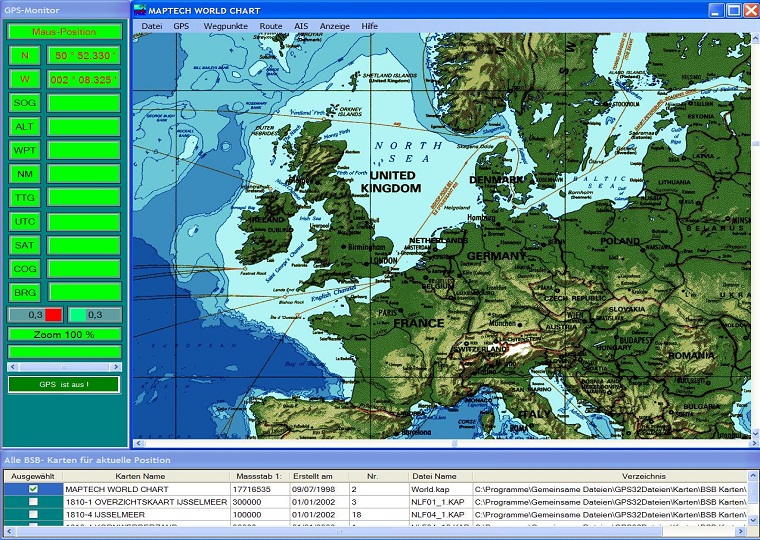The width and height of the screenshot is (760, 540).
Task: Click the empty UTC value field
Action: coord(84,222)
